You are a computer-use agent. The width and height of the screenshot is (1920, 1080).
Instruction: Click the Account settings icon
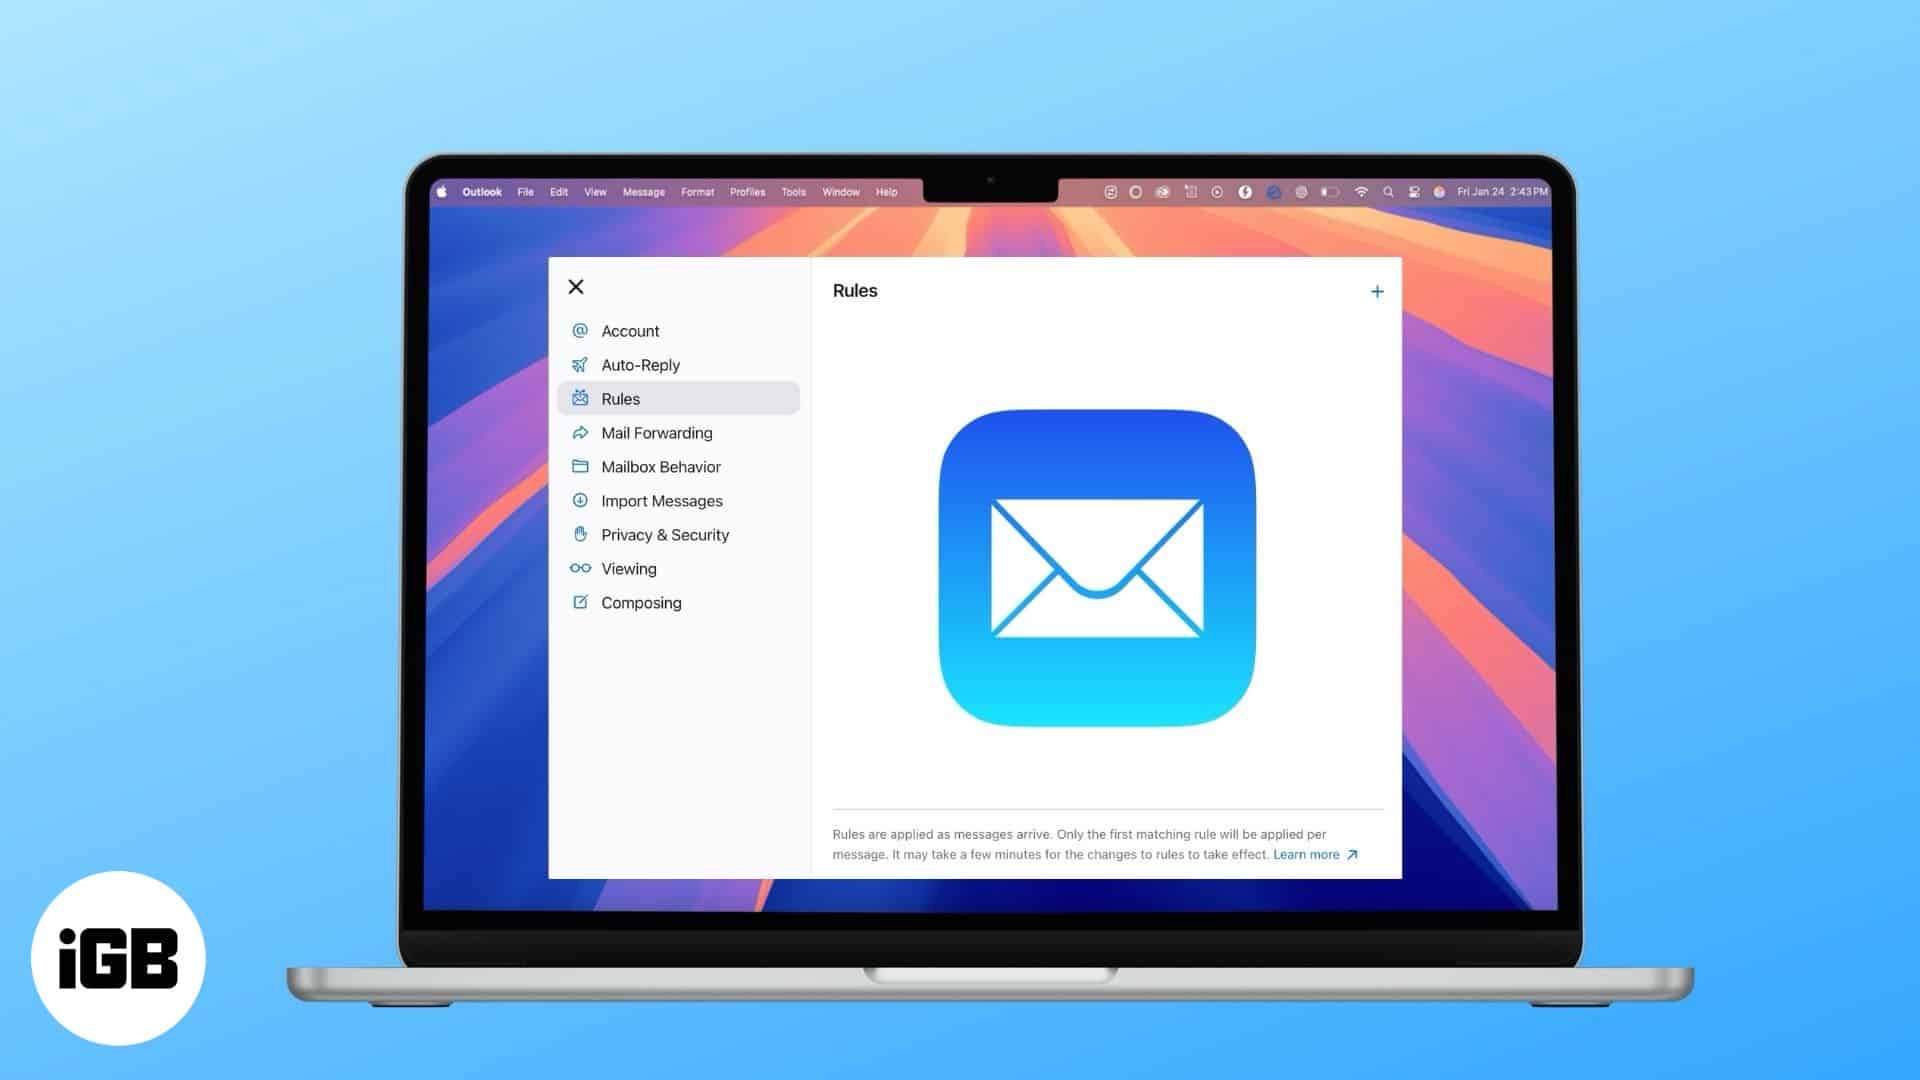tap(580, 331)
